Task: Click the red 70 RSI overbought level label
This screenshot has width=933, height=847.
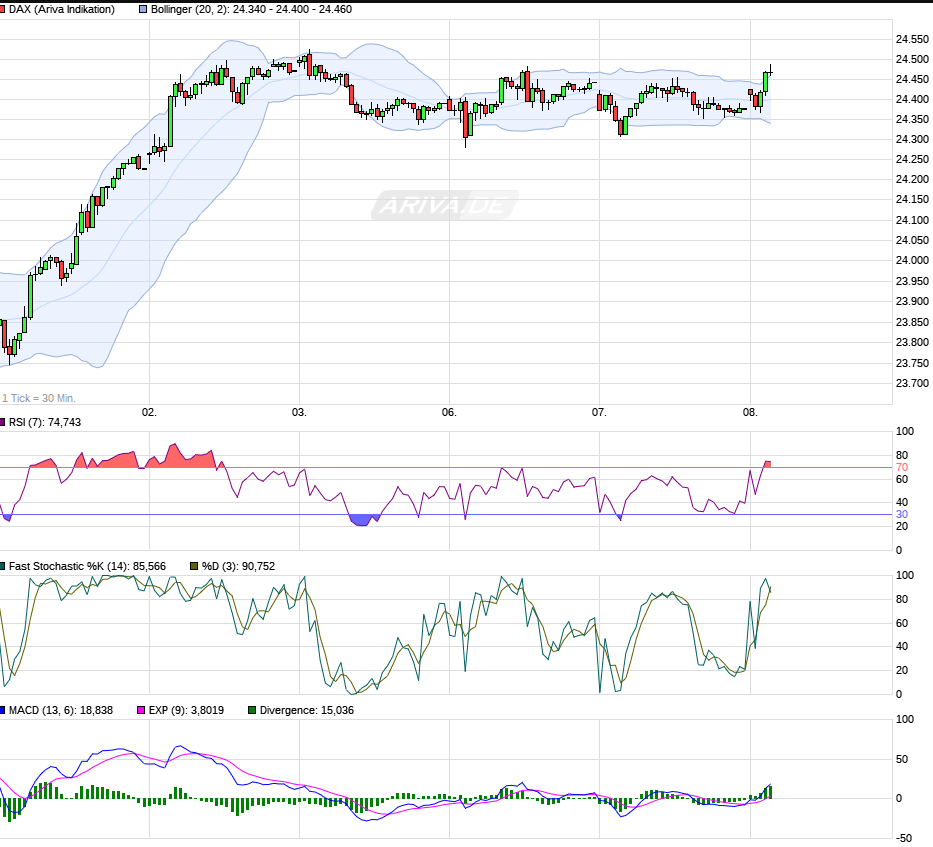Action: (x=901, y=468)
